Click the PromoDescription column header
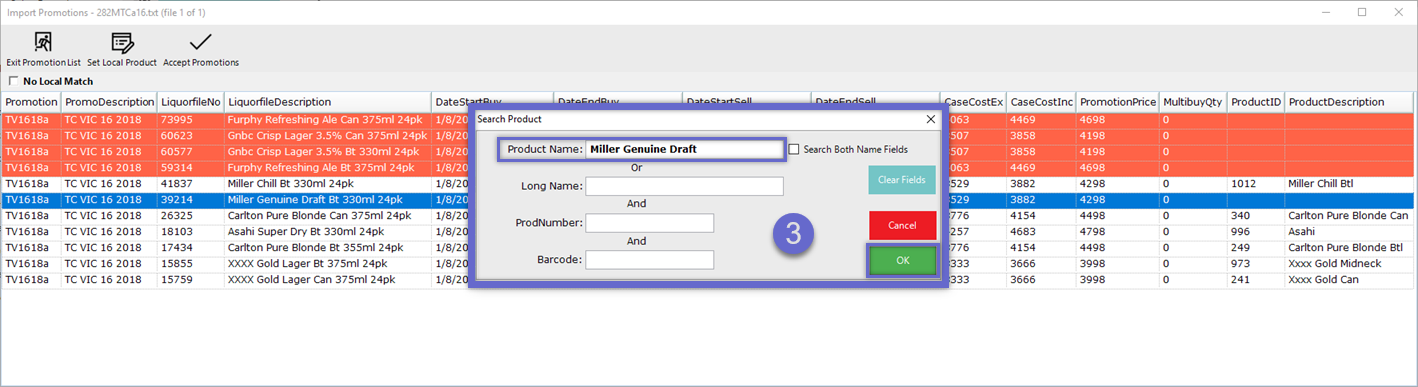 (109, 102)
